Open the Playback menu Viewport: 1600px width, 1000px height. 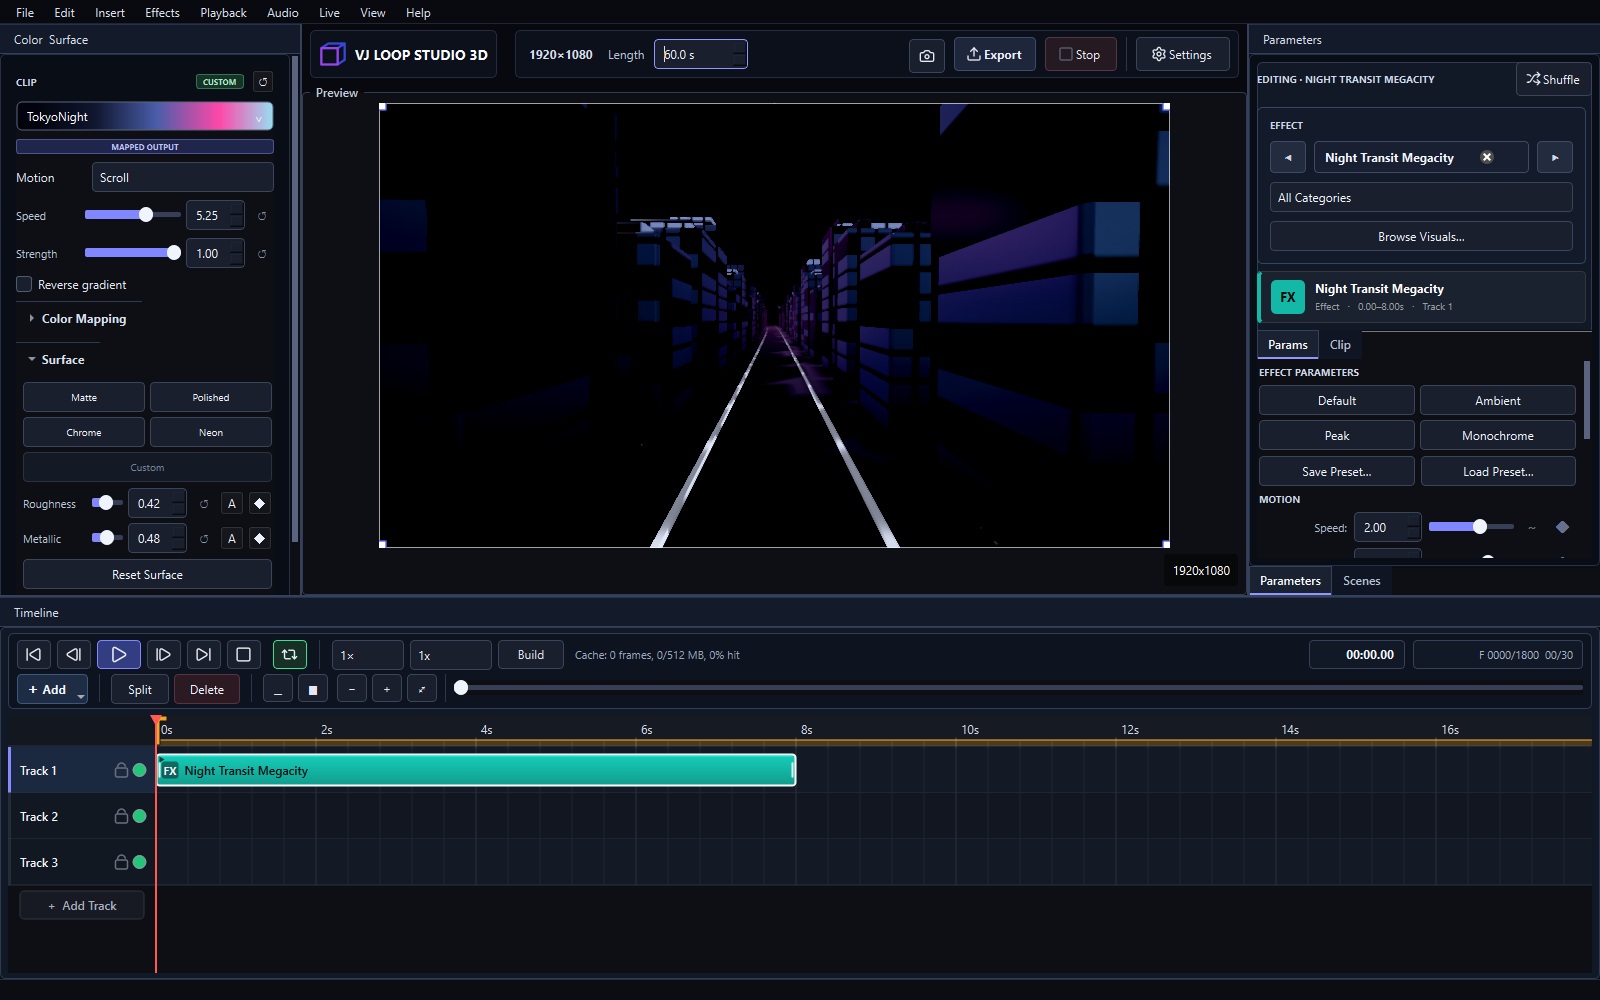click(223, 12)
